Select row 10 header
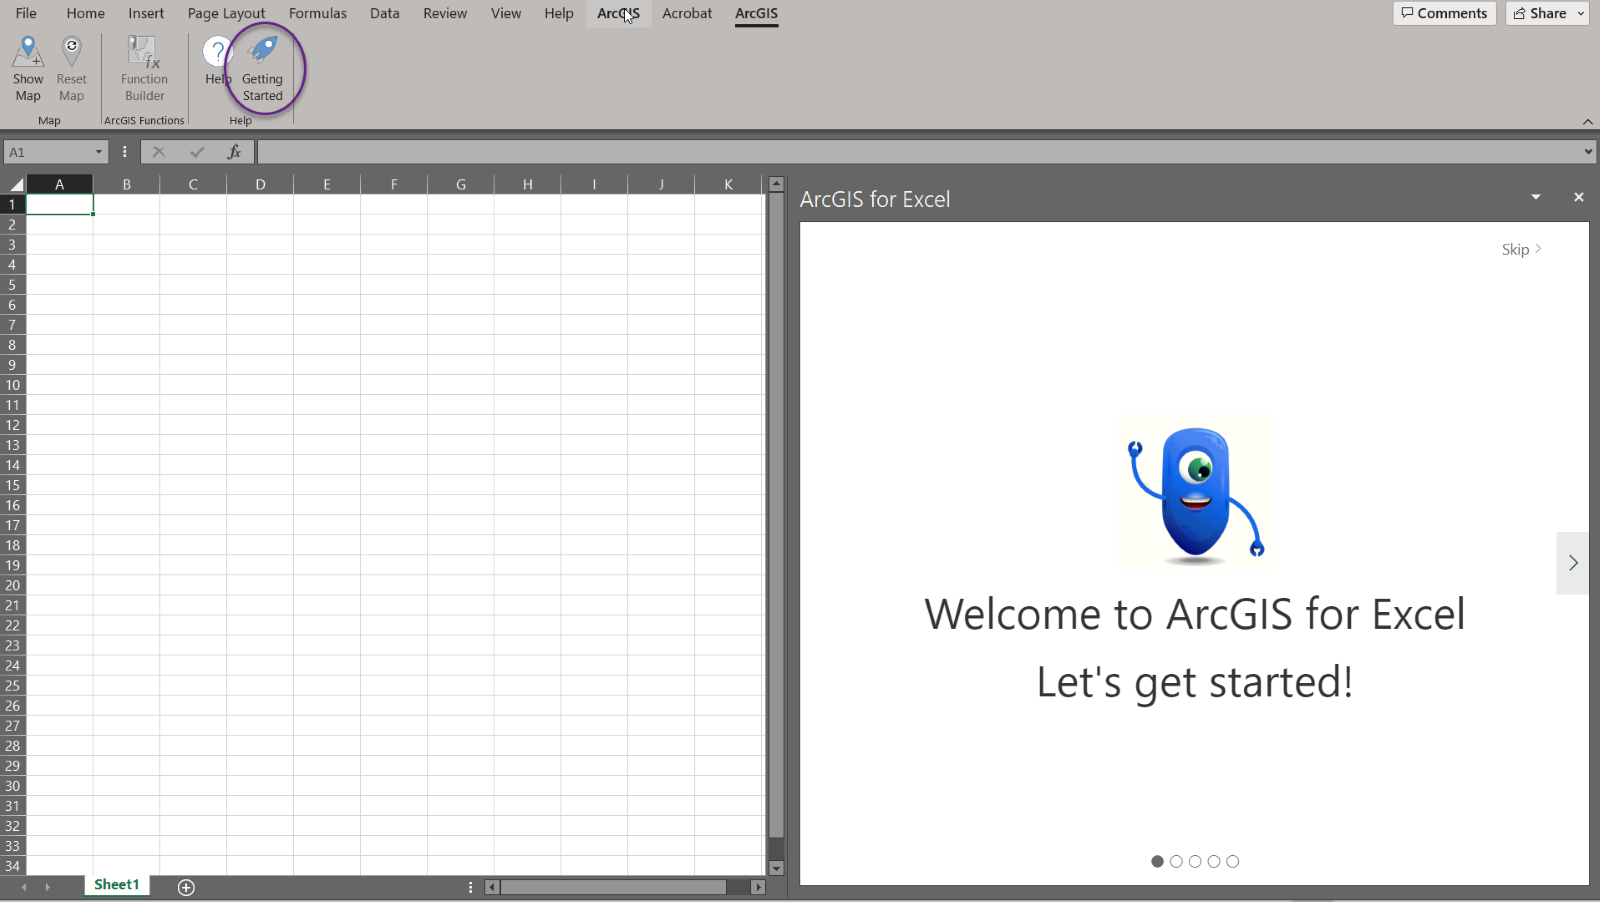This screenshot has width=1600, height=902. point(13,385)
